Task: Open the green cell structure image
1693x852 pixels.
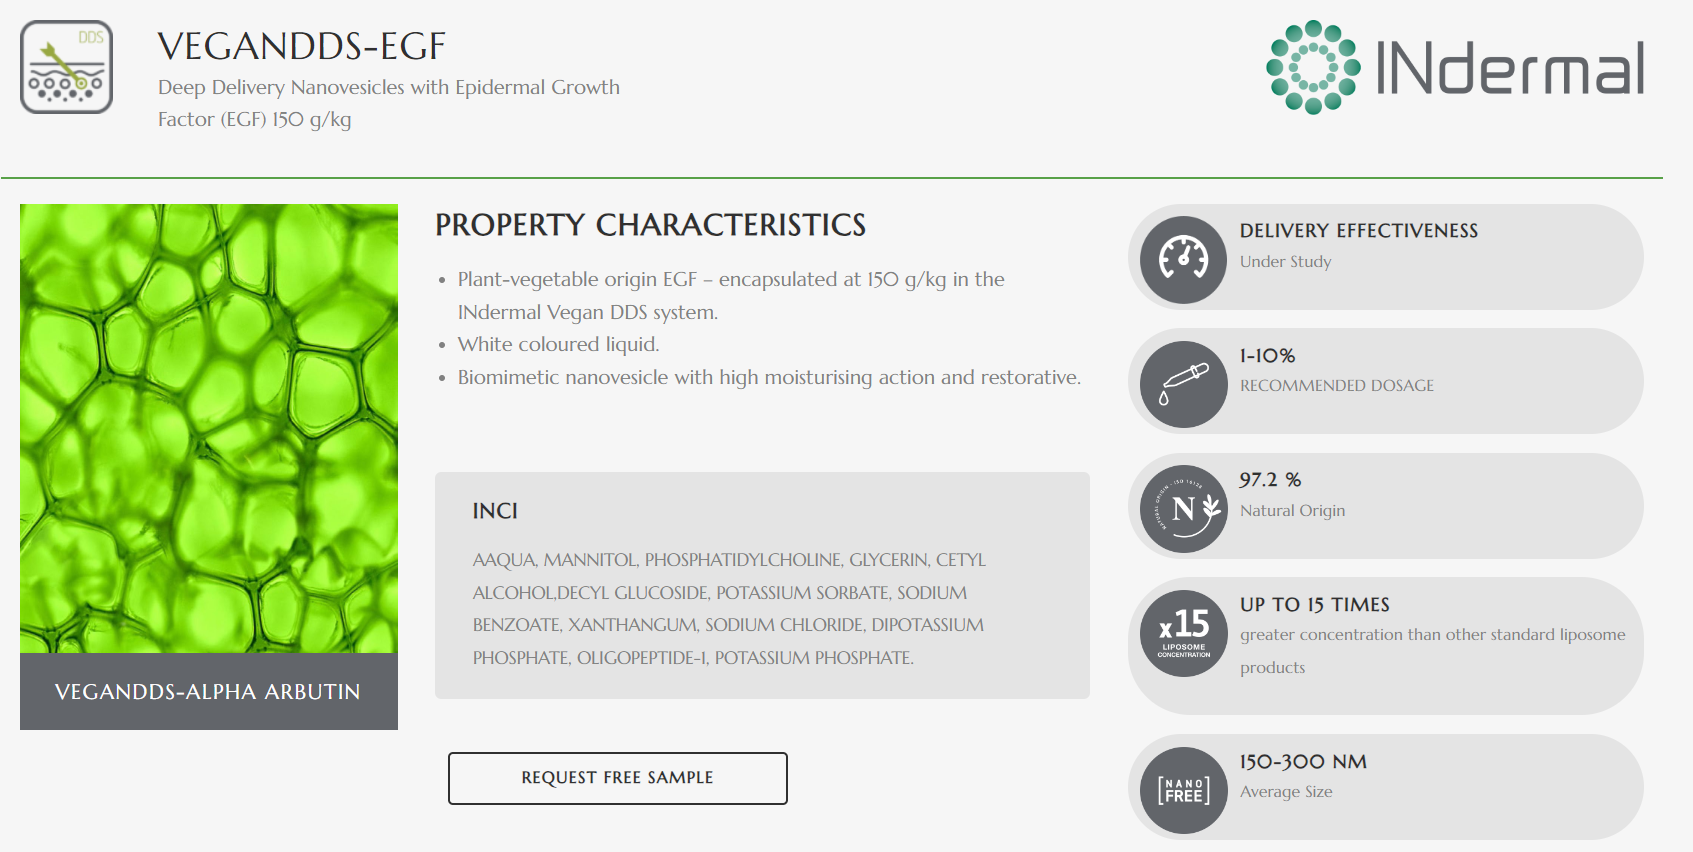Action: point(209,428)
